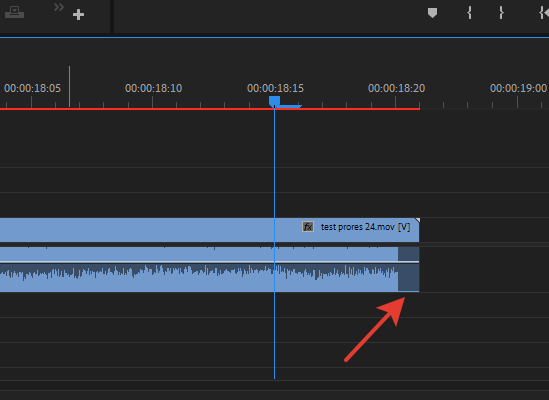The height and width of the screenshot is (400, 549).
Task: Click the ruler at 00:00:18:05
Action: click(32, 88)
